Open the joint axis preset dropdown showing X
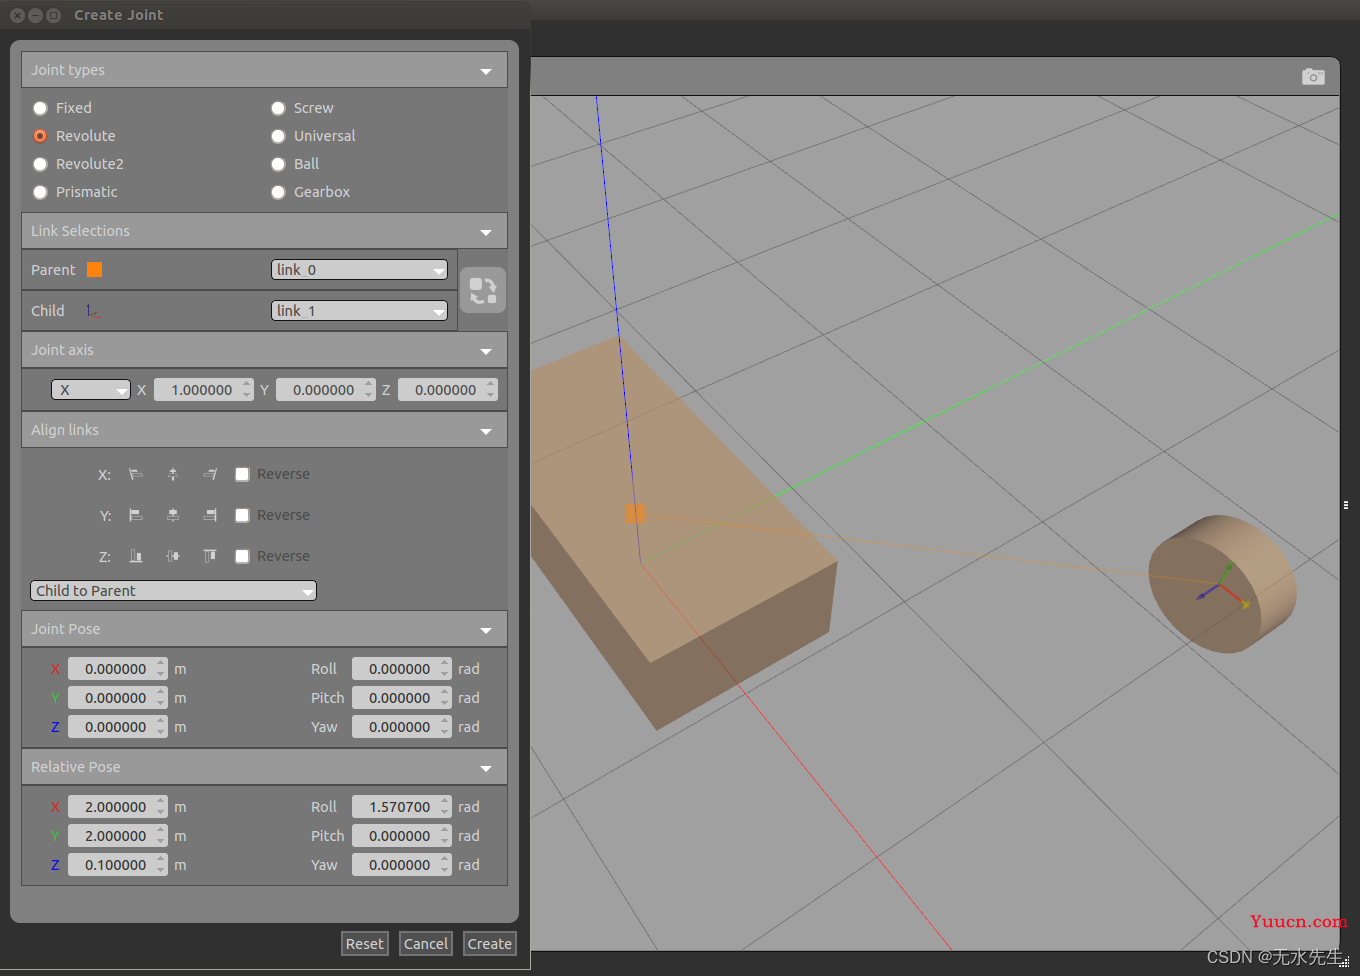This screenshot has width=1360, height=976. (x=91, y=390)
